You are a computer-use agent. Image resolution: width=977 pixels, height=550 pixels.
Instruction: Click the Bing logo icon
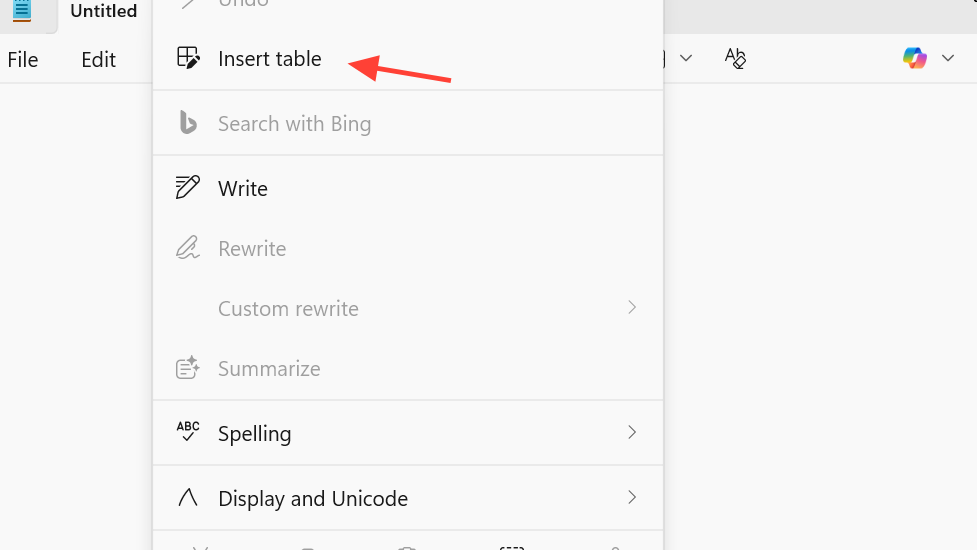click(x=187, y=123)
